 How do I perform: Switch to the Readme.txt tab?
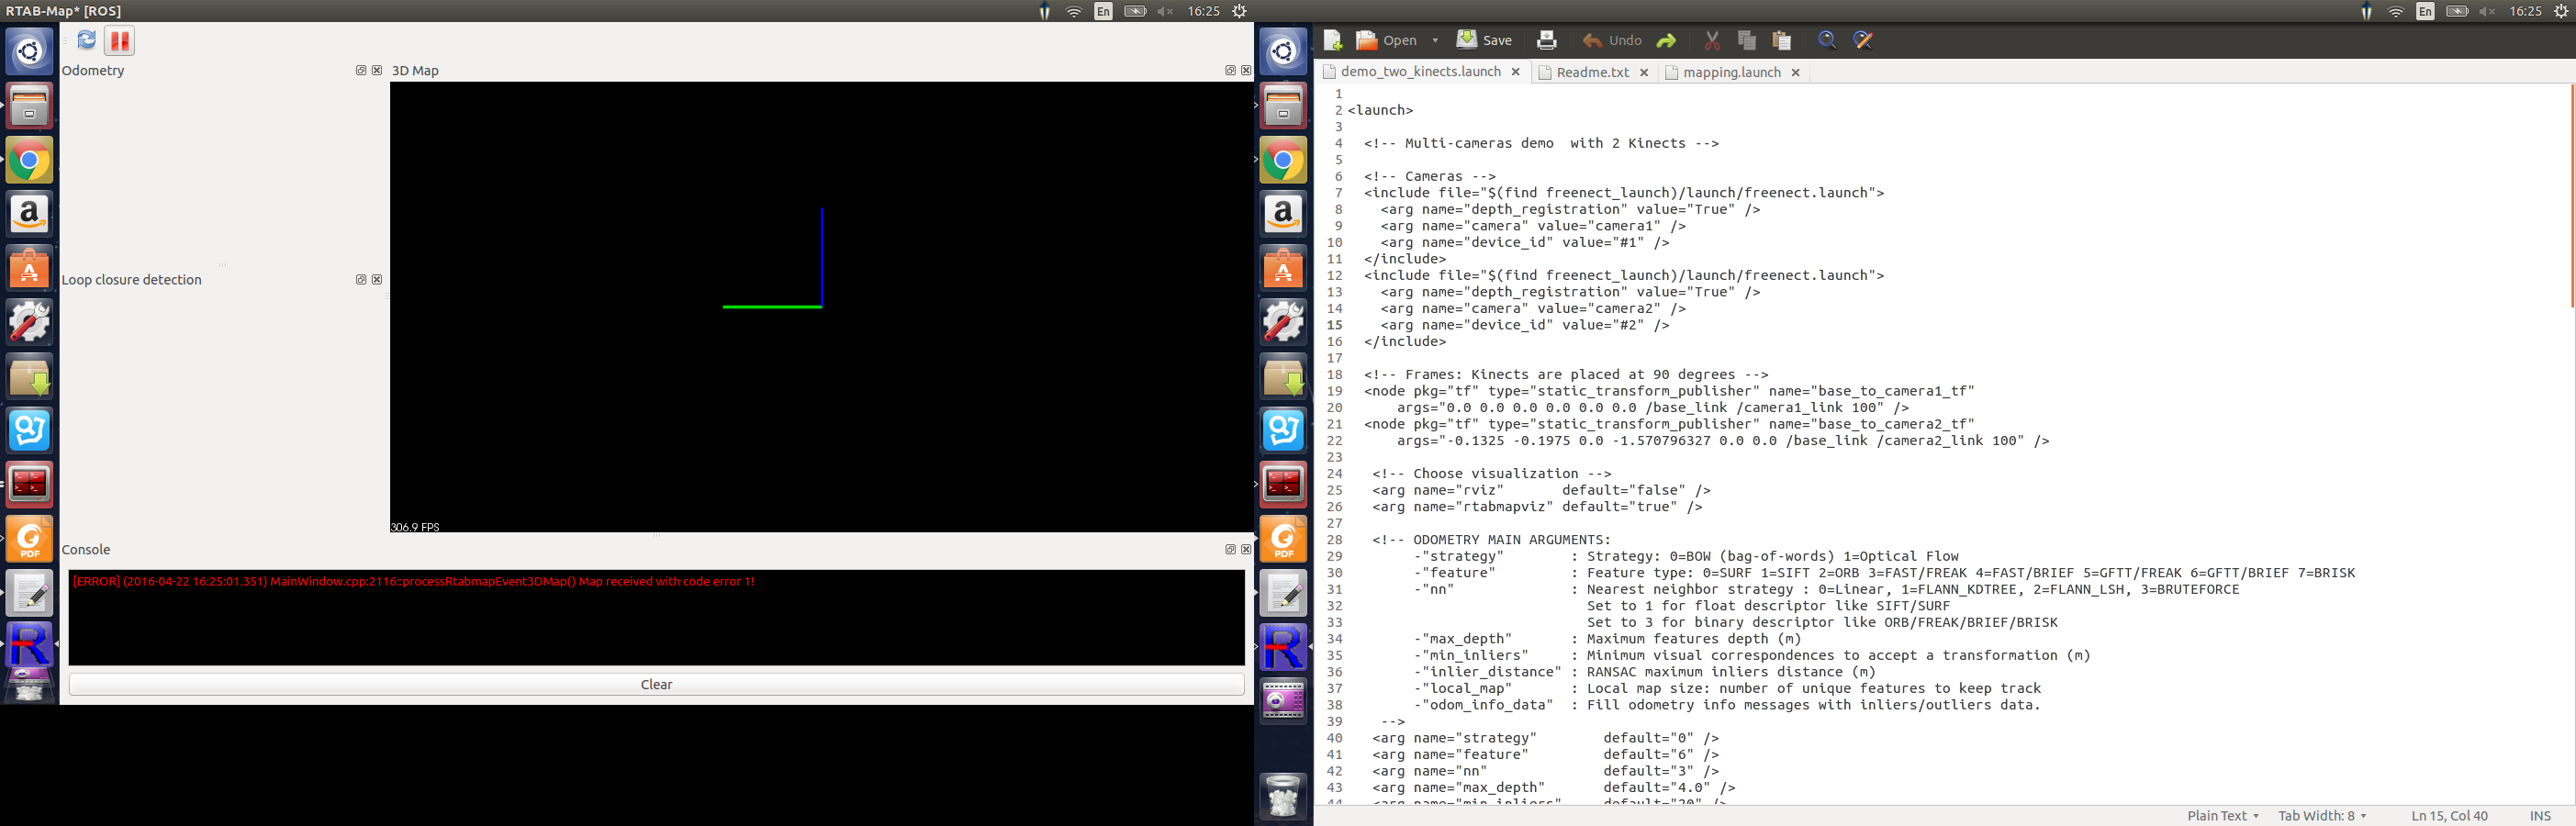[x=1592, y=72]
